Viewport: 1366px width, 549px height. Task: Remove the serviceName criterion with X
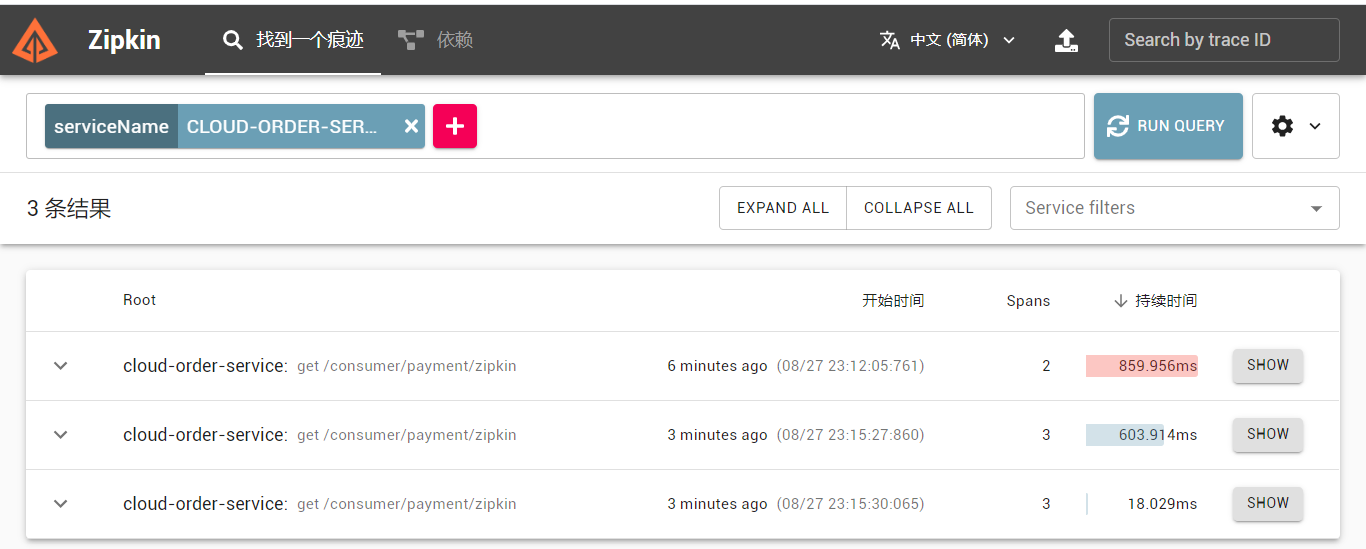(x=411, y=126)
